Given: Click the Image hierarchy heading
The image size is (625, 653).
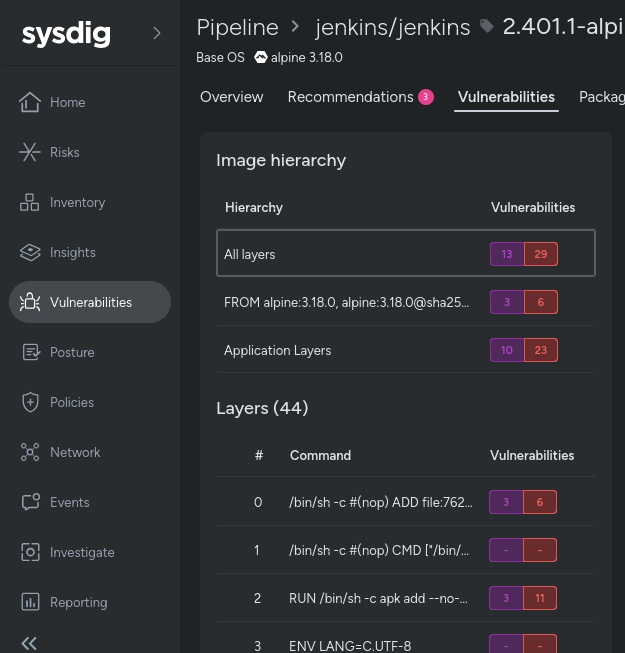Looking at the screenshot, I should 281,161.
